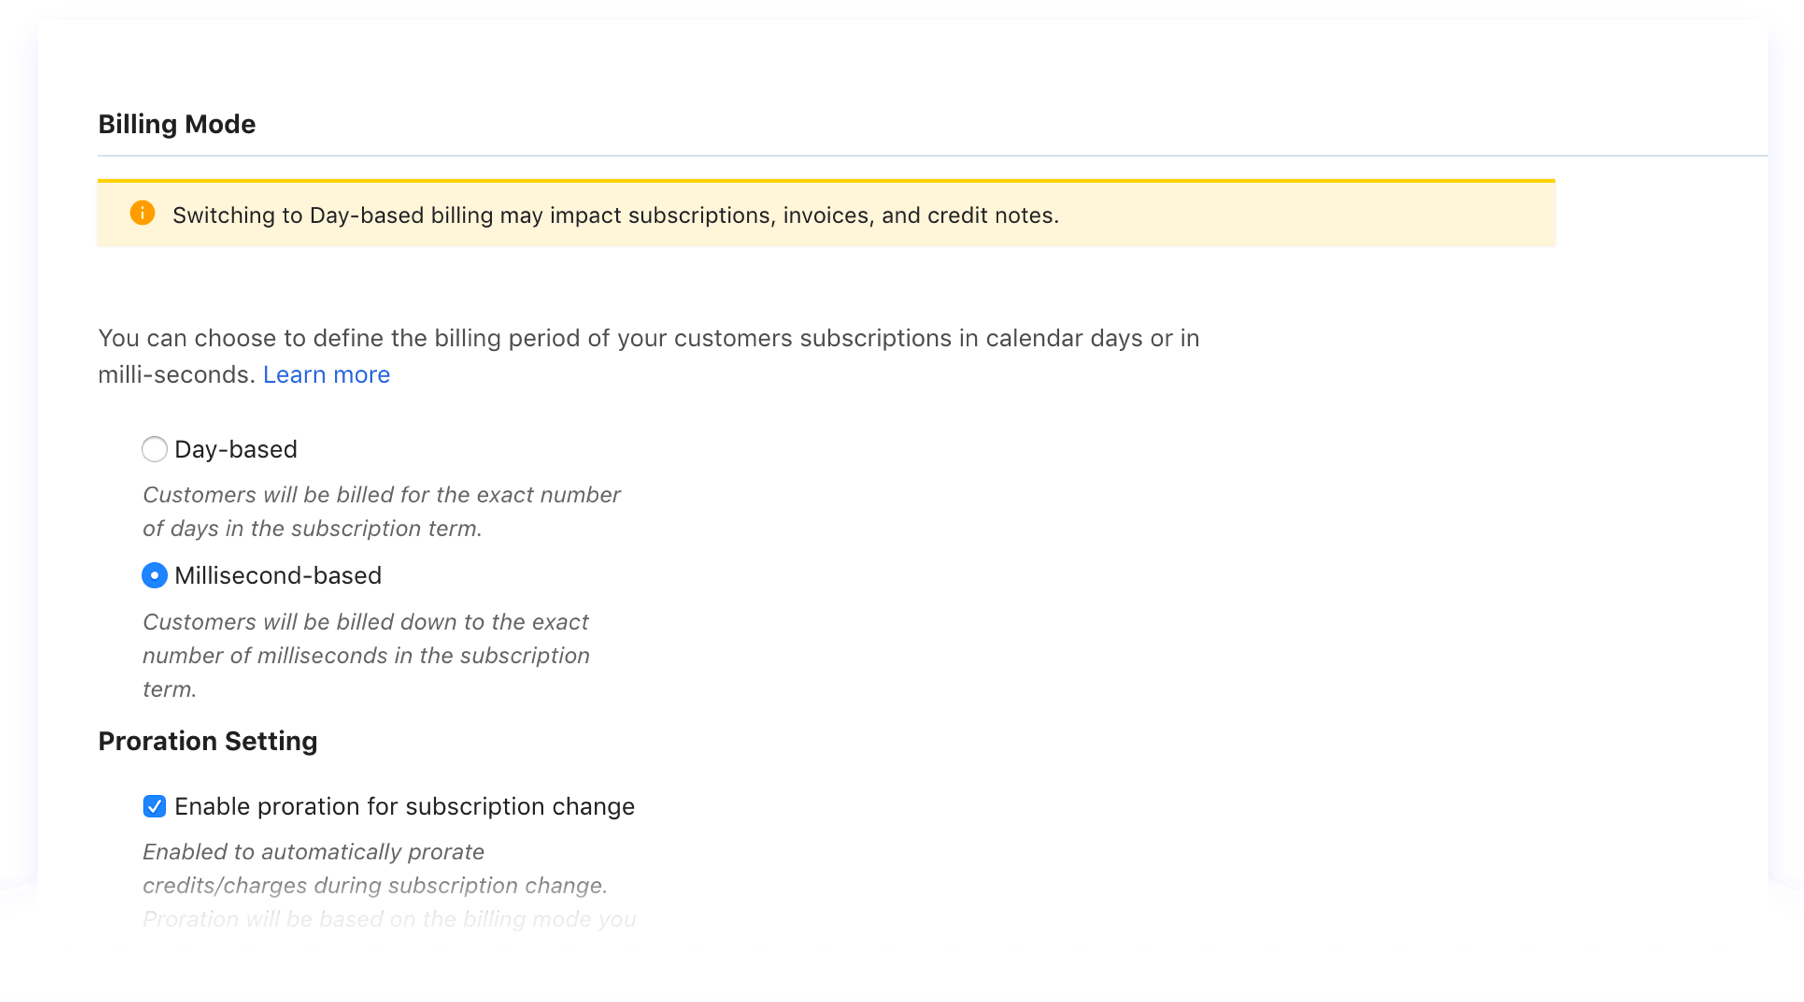This screenshot has width=1804, height=1002.
Task: Toggle the Enable proration checkbox
Action: click(x=154, y=806)
